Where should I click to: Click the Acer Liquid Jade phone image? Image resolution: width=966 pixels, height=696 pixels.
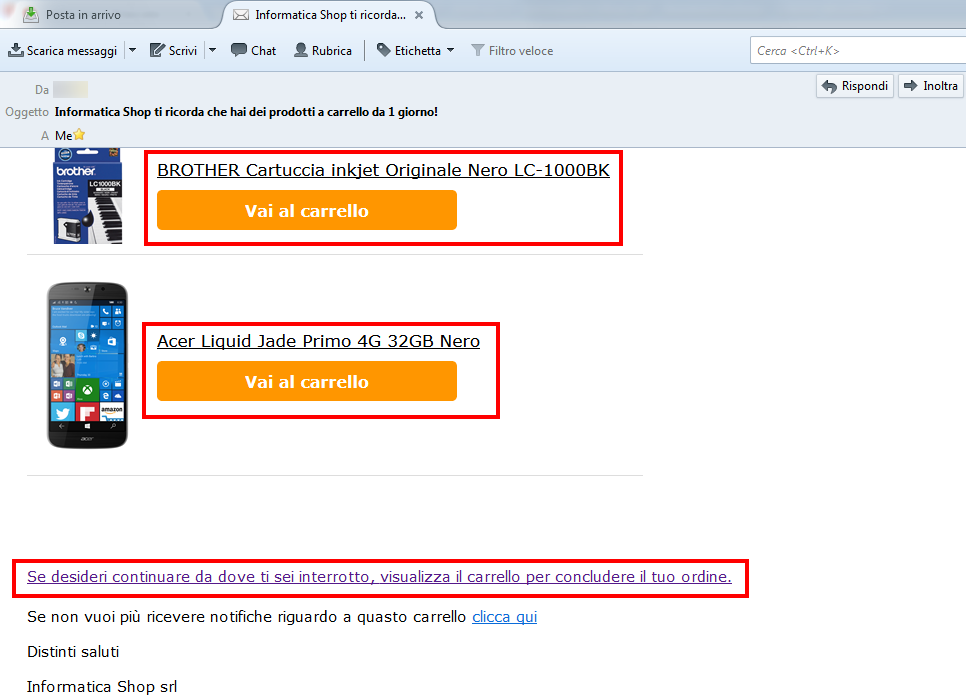pos(87,365)
